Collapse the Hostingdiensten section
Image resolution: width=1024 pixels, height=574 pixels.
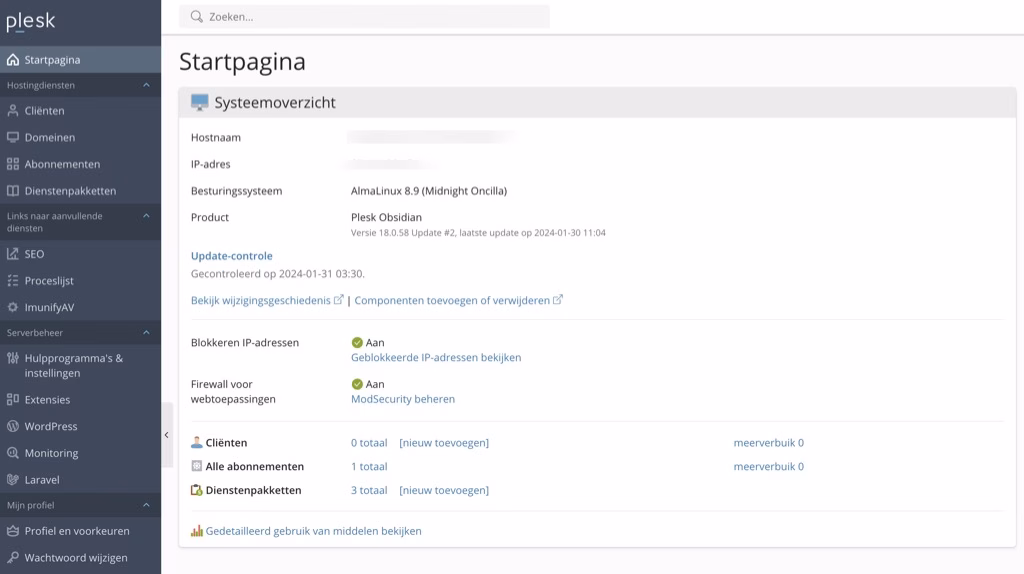coord(146,85)
